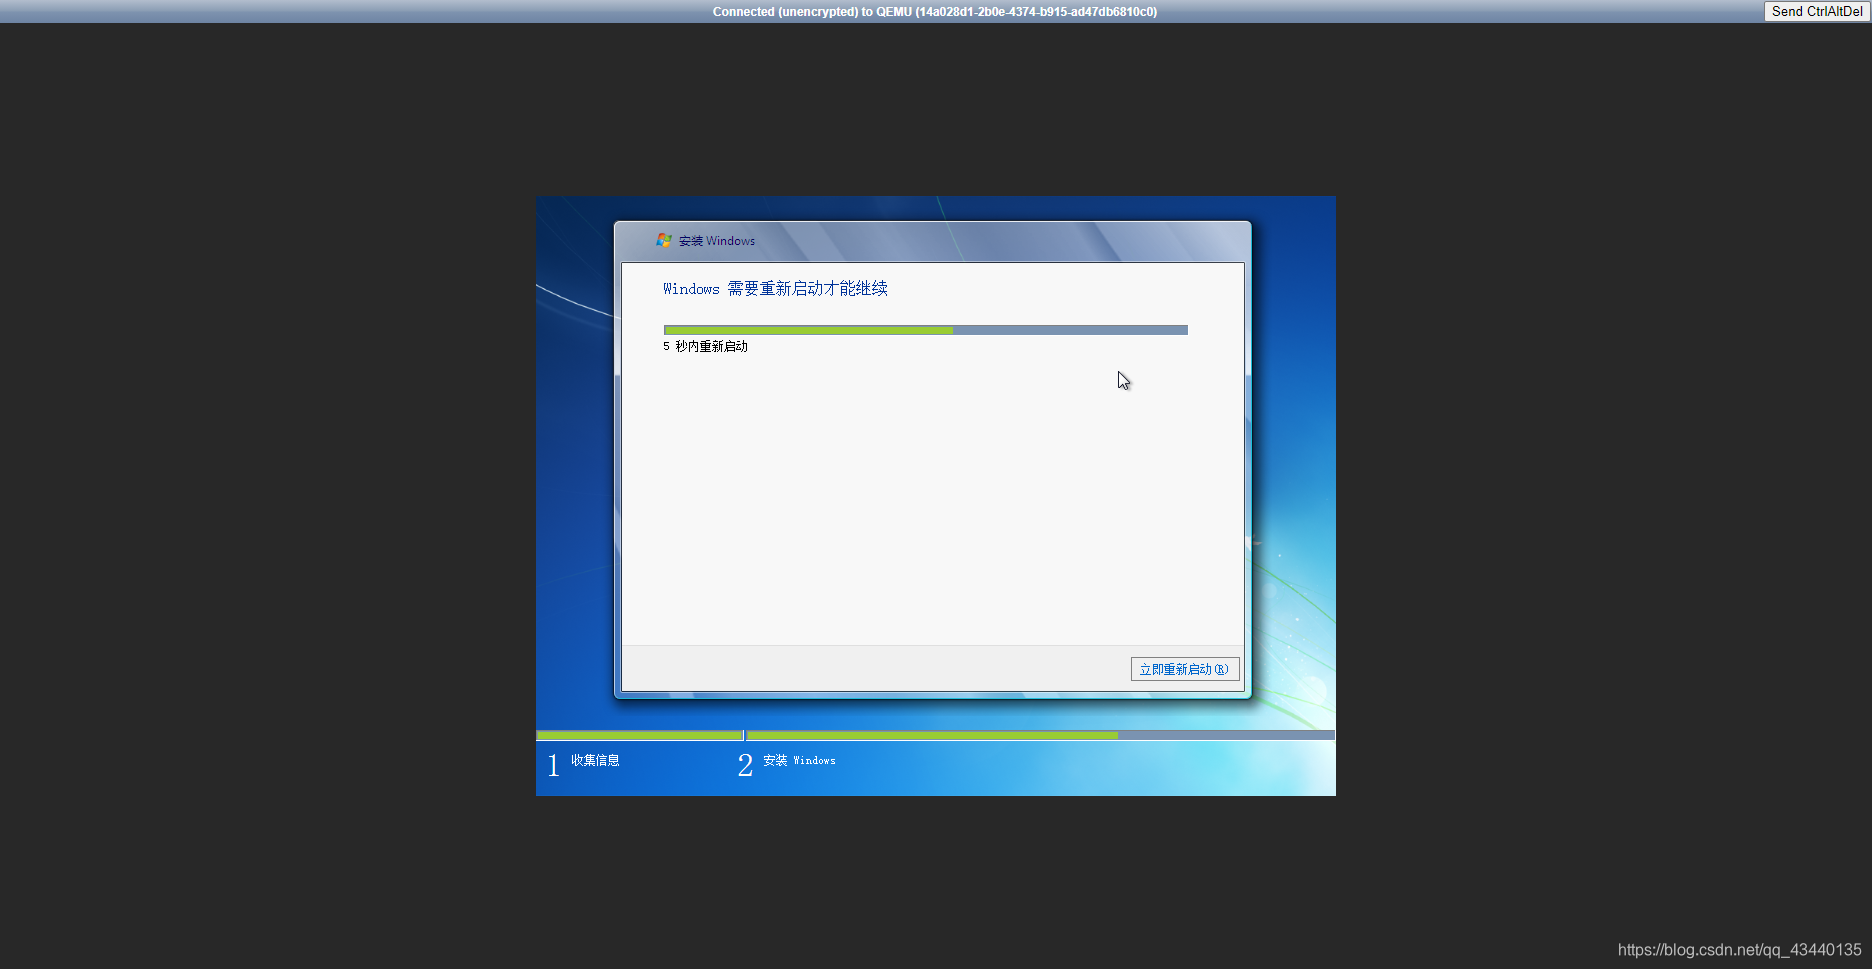
Task: Click step 1 "收集信息" label
Action: 595,760
